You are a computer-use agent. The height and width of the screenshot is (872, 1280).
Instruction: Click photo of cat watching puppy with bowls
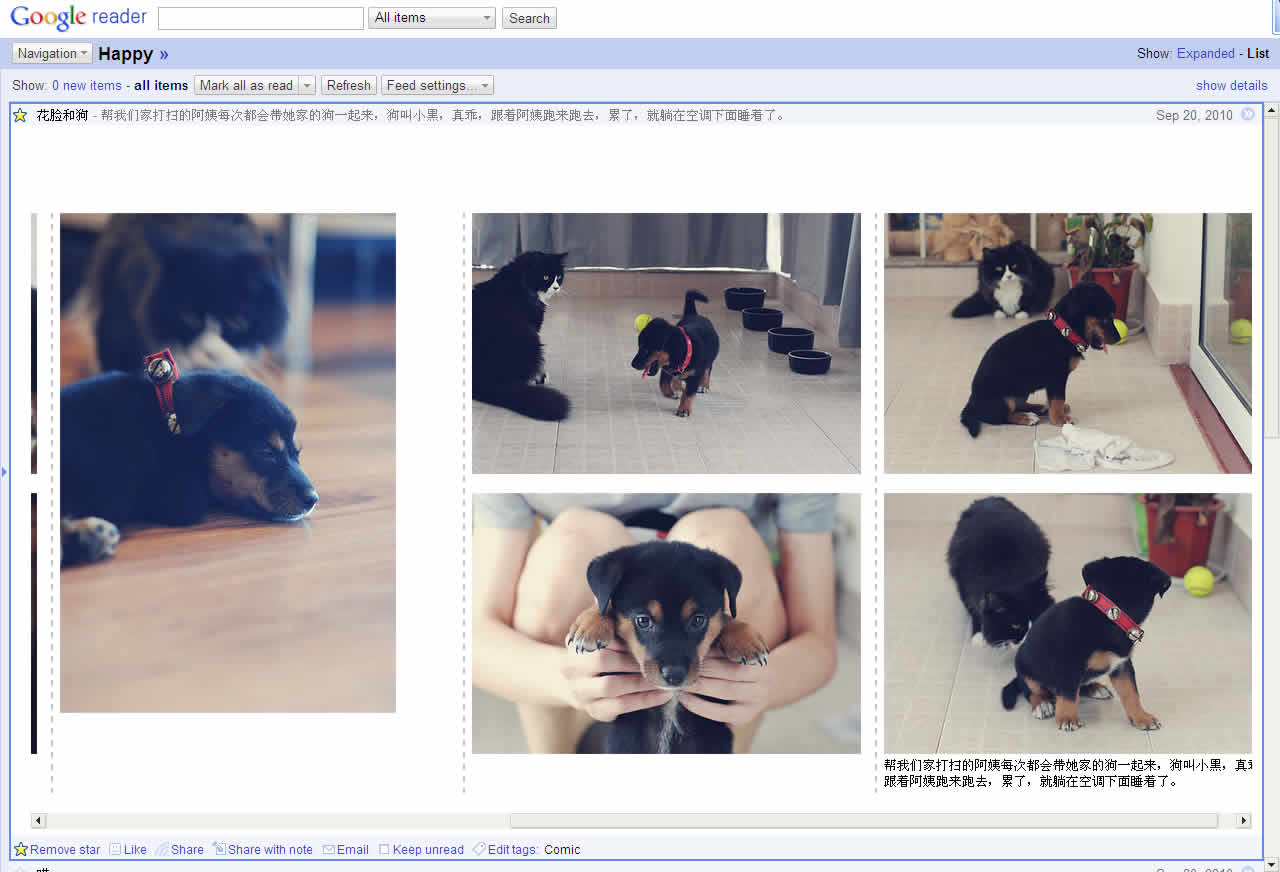coord(666,343)
